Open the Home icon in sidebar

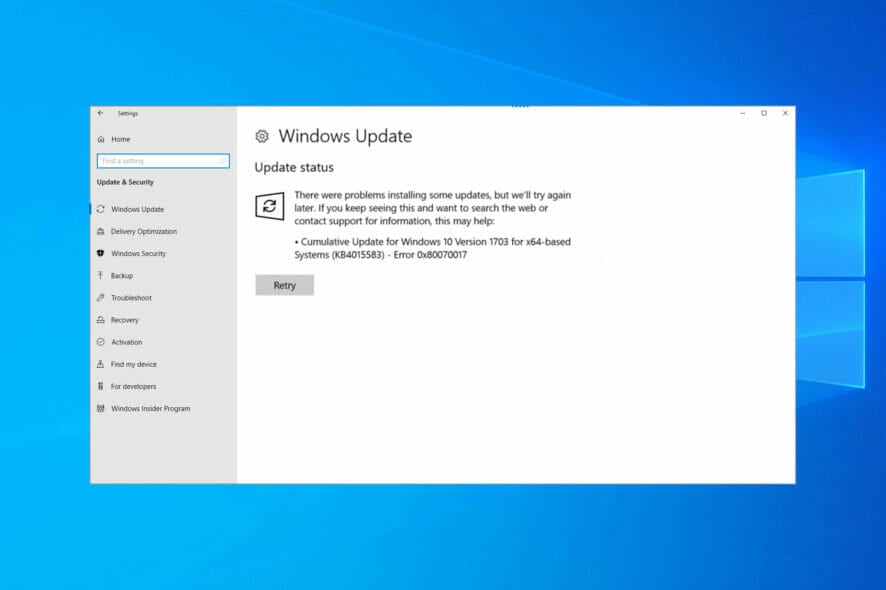[101, 139]
